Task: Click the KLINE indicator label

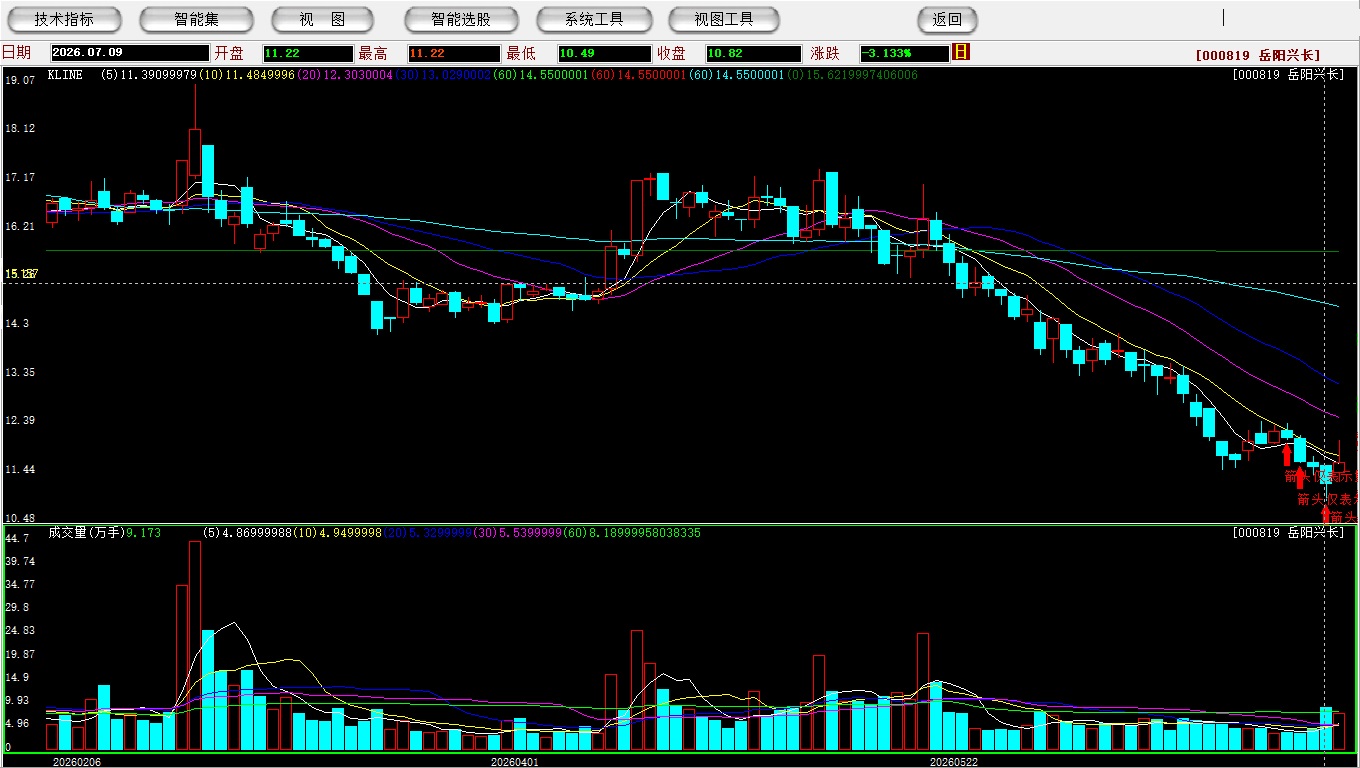Action: (x=65, y=75)
